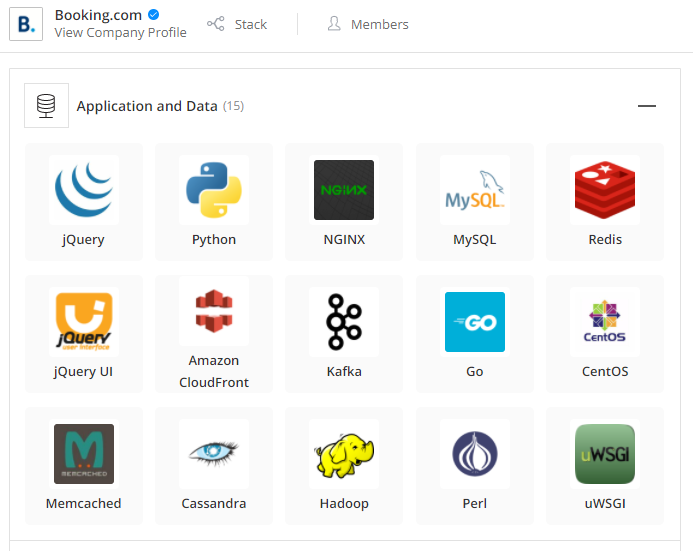Click the Redis text label
Viewport: 693px width, 551px height.
coord(605,239)
